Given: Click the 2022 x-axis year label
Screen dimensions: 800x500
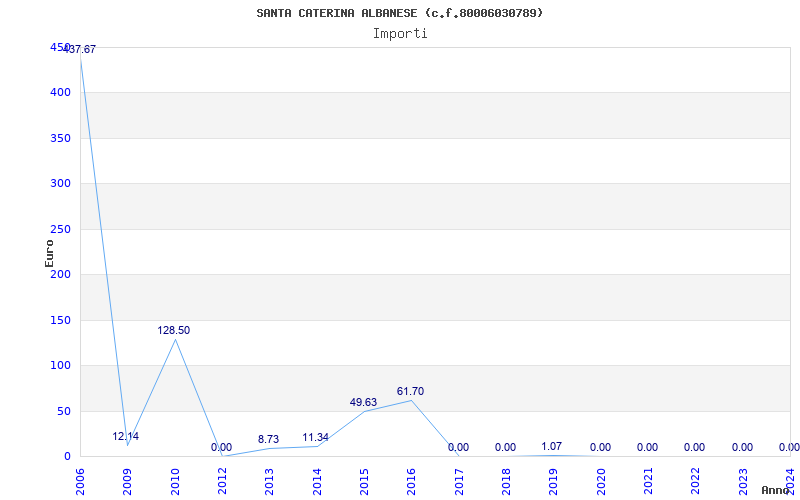Looking at the screenshot, I should [695, 482].
